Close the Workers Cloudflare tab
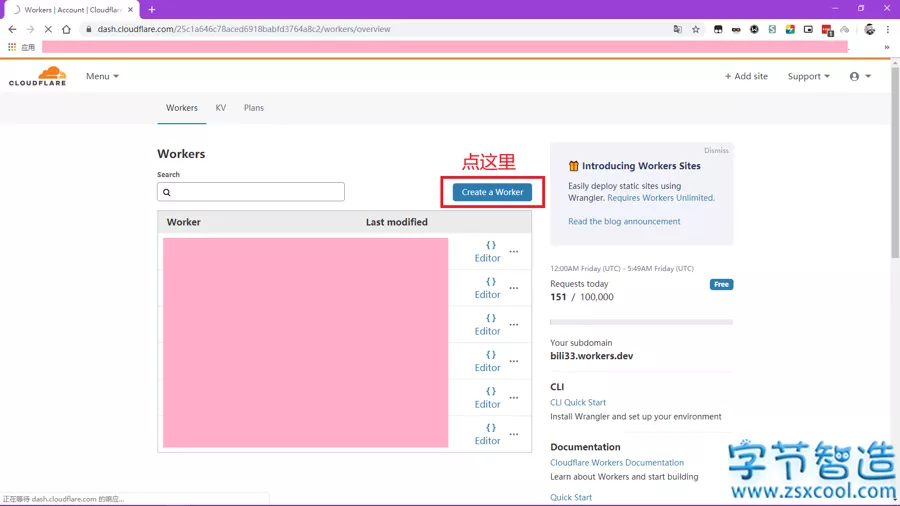This screenshot has height=506, width=900. click(x=130, y=10)
